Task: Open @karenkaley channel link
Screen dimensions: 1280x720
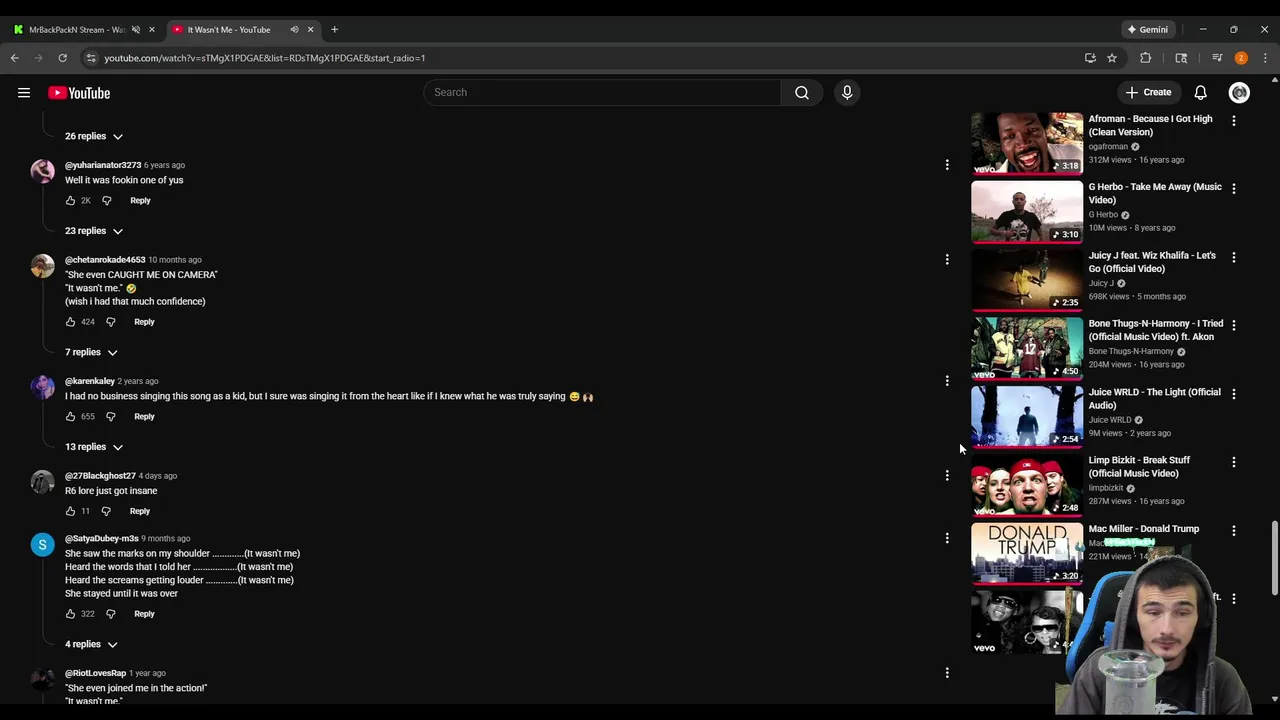Action: coord(90,381)
